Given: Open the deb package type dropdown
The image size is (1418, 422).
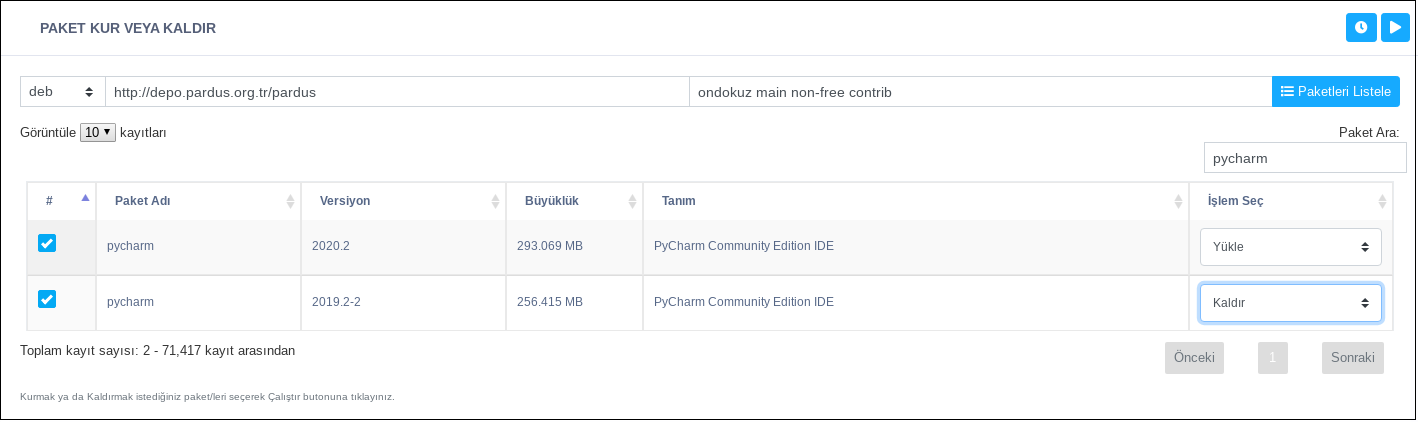Looking at the screenshot, I should (x=62, y=92).
